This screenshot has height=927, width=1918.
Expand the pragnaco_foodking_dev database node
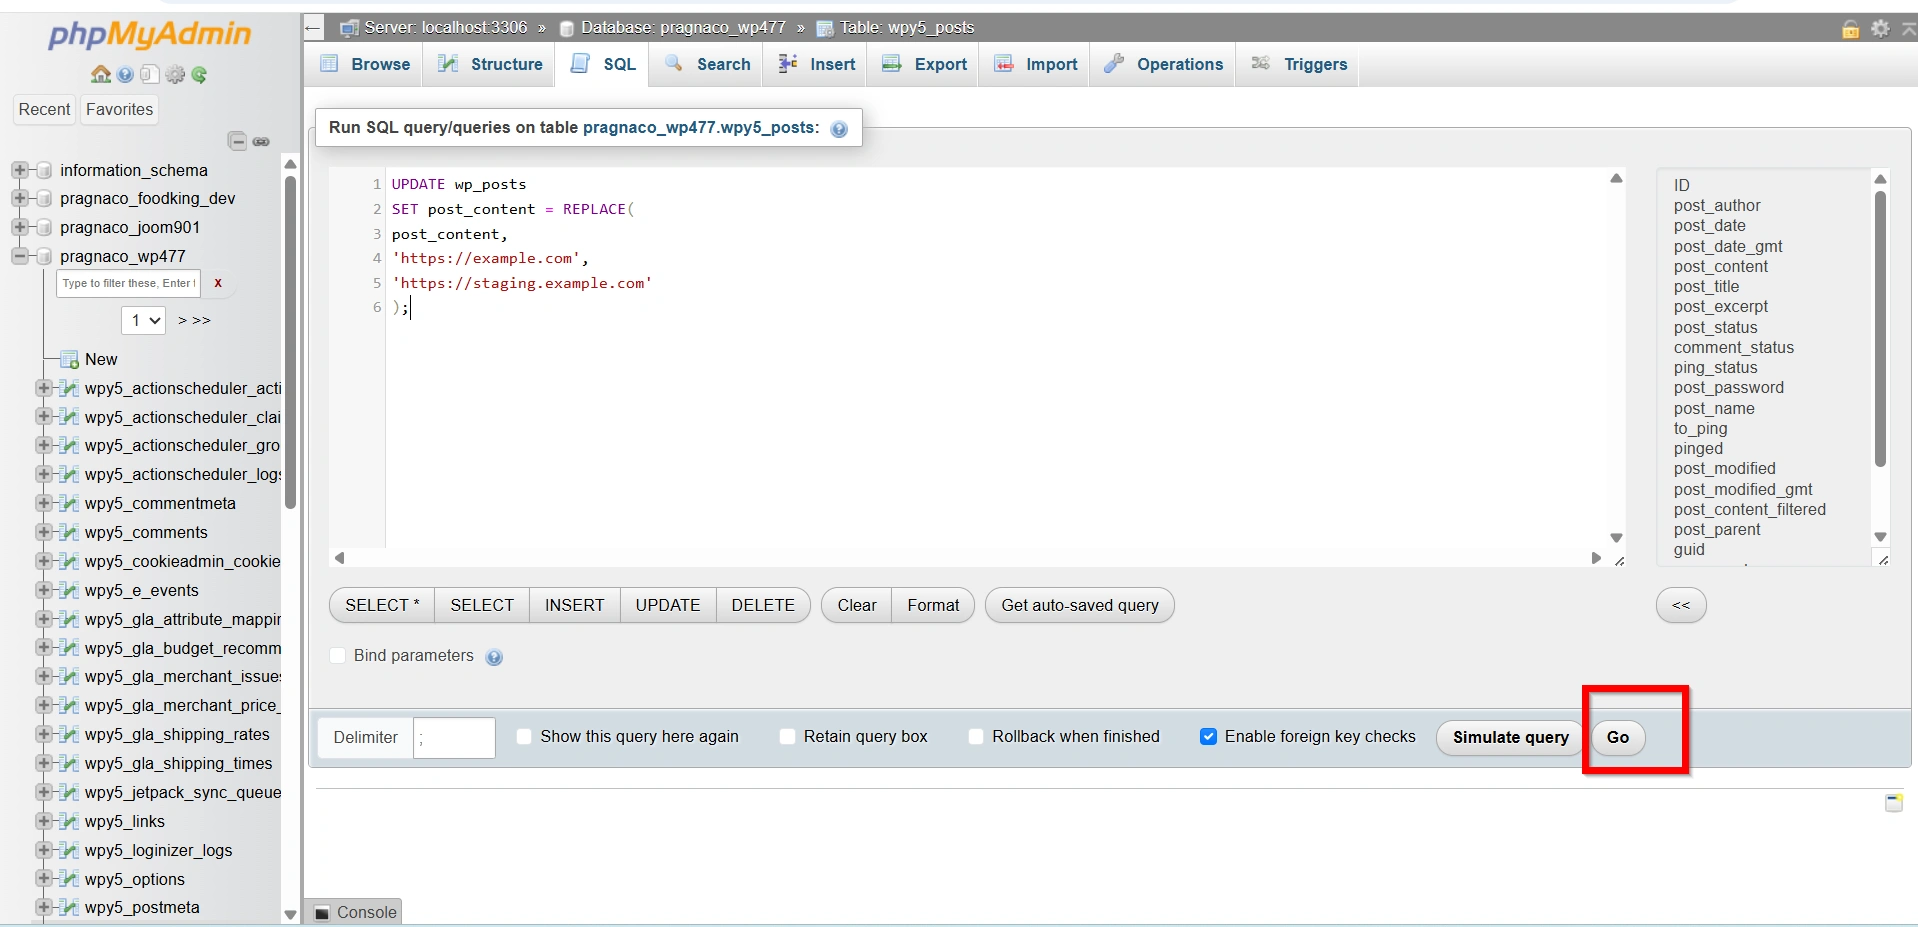[20, 199]
